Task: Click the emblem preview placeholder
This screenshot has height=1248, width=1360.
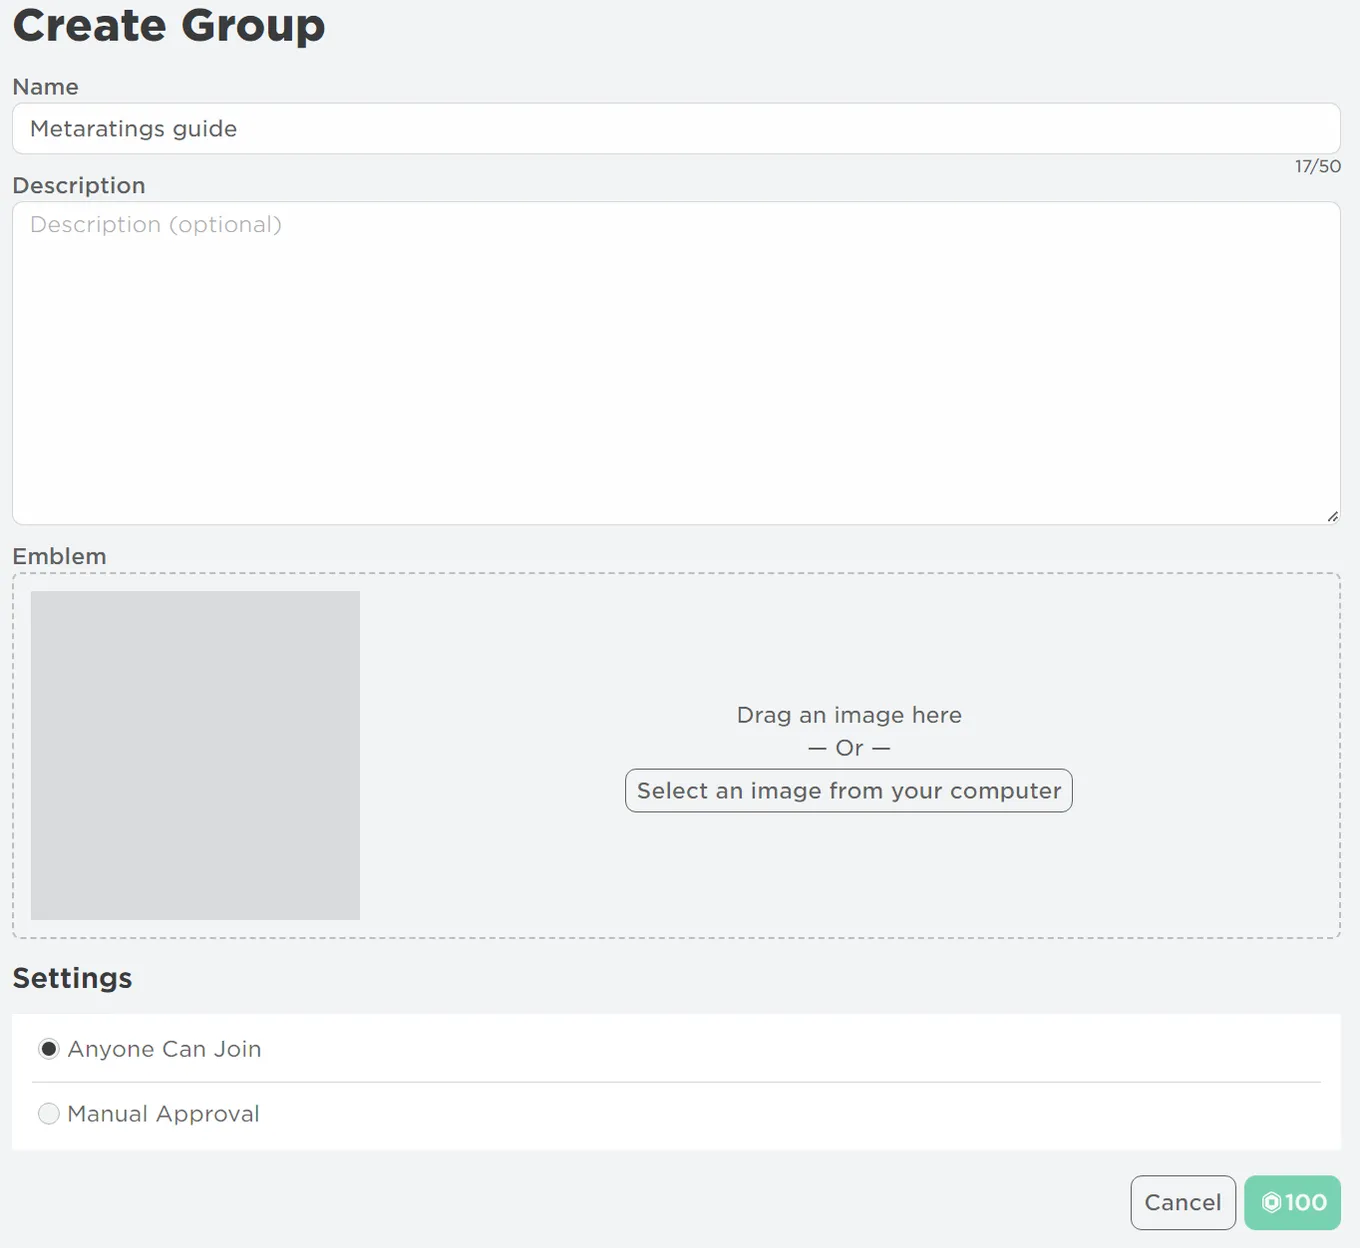Action: [195, 755]
